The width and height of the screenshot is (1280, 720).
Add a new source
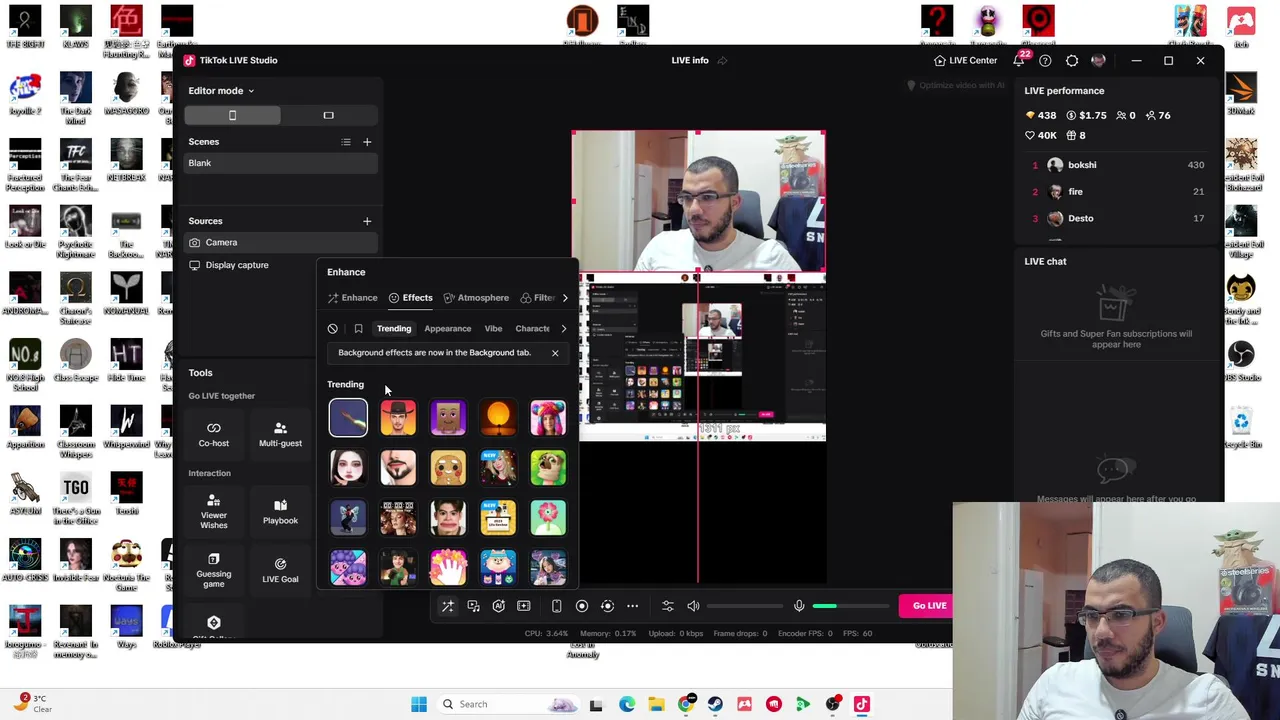tap(367, 221)
